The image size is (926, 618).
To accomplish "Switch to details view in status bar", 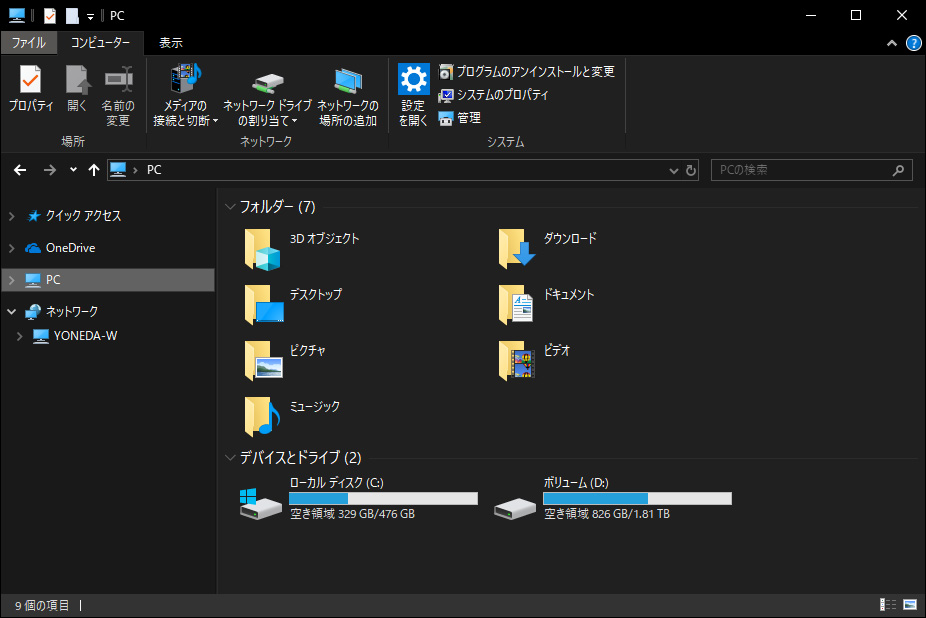I will click(888, 605).
